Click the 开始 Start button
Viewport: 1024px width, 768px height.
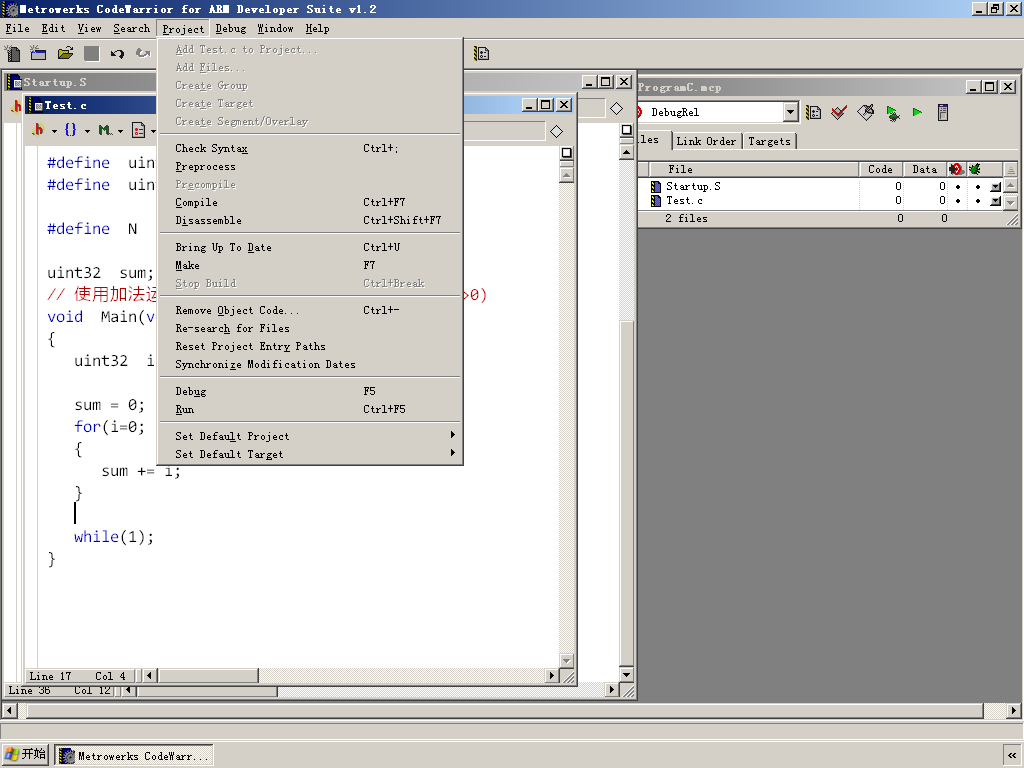click(25, 755)
